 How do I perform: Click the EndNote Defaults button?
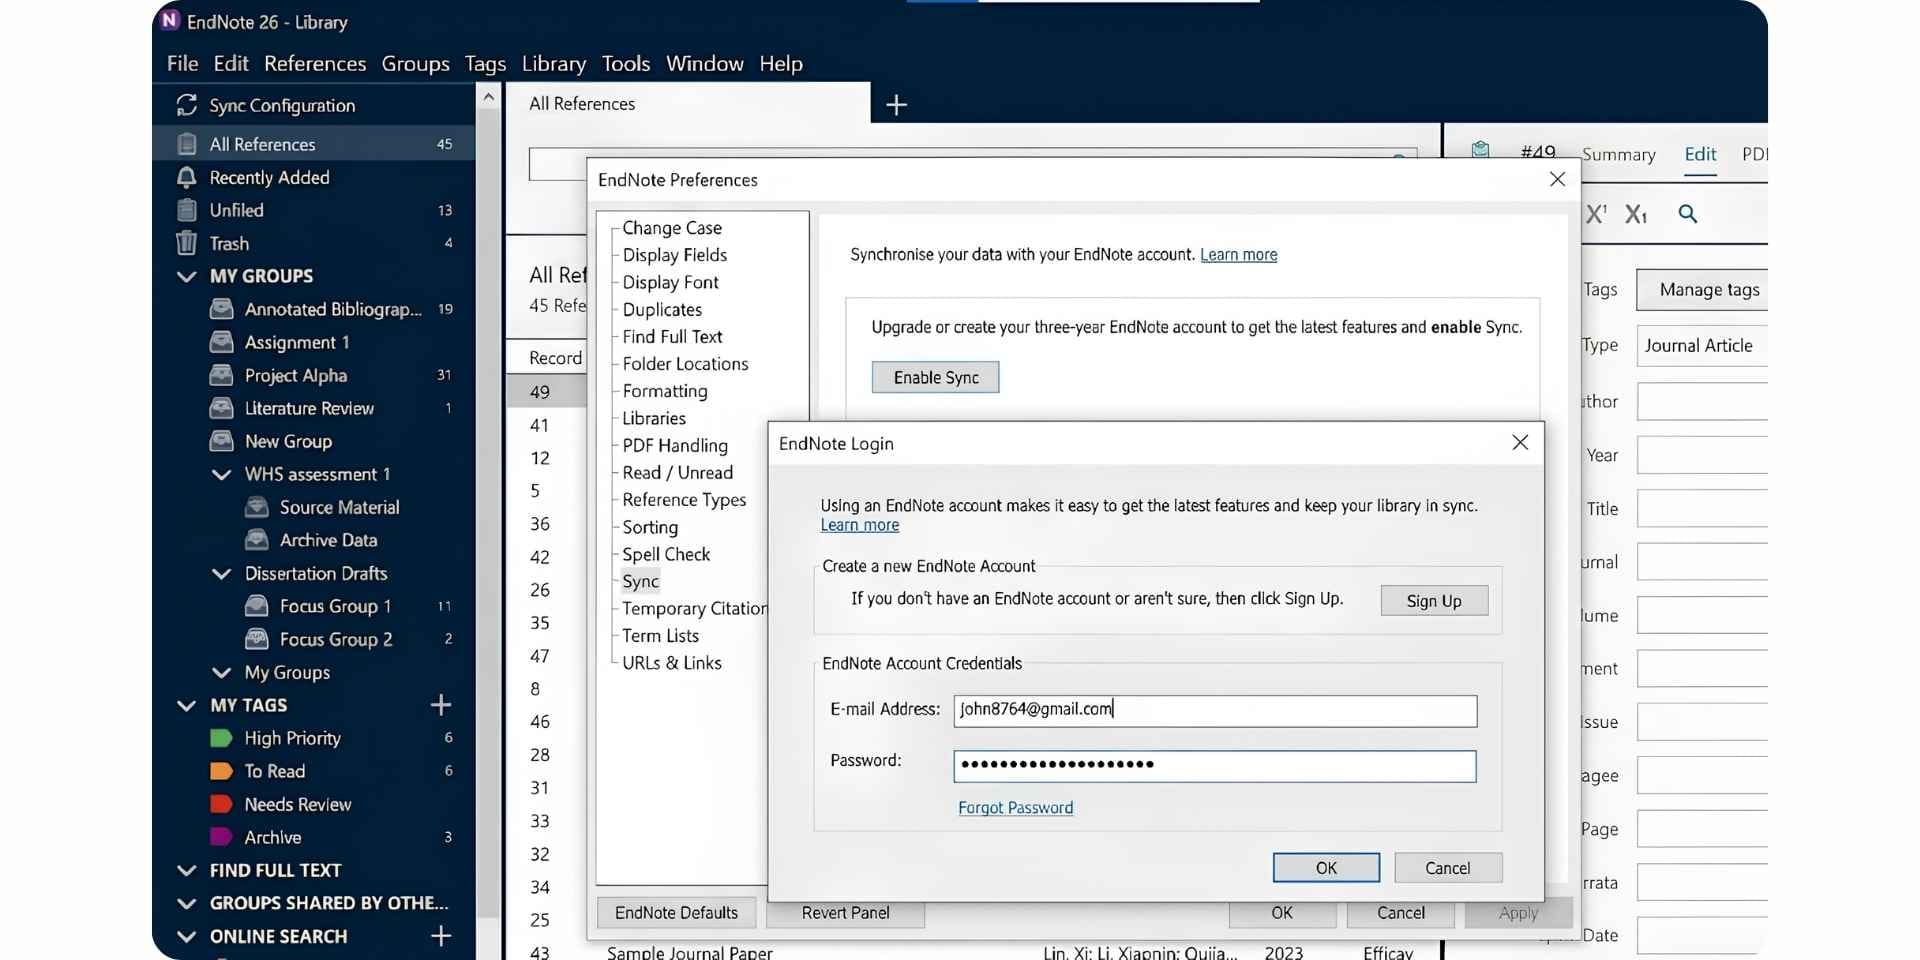(676, 912)
